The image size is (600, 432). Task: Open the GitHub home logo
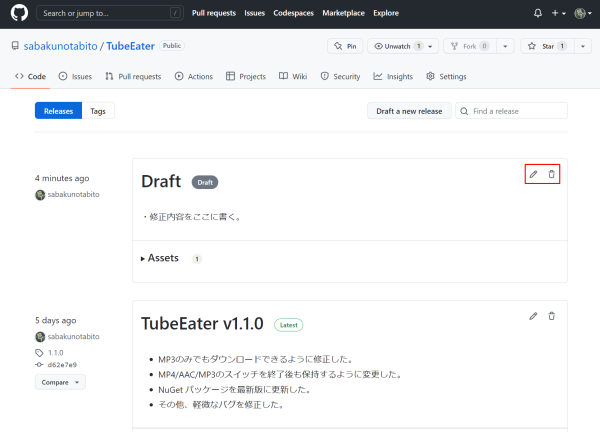click(x=19, y=13)
